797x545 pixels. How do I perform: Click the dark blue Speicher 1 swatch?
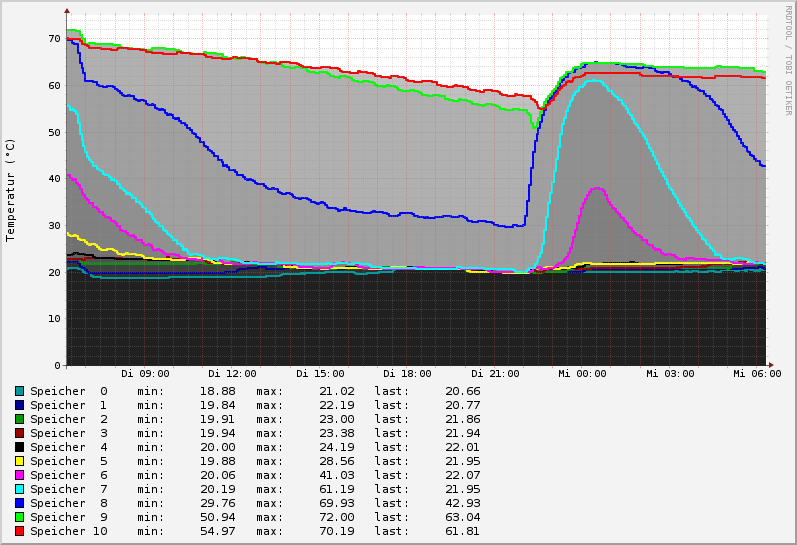(x=19, y=405)
